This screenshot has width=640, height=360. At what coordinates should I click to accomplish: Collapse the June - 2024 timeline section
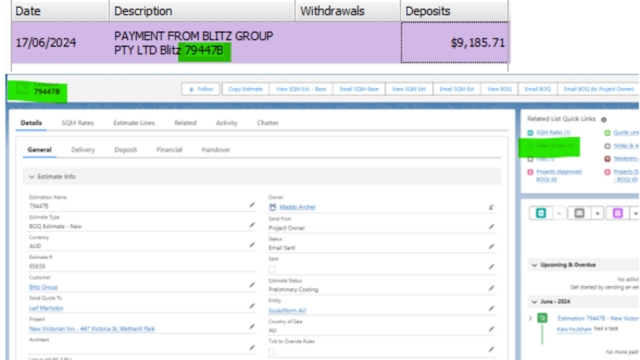[x=534, y=302]
